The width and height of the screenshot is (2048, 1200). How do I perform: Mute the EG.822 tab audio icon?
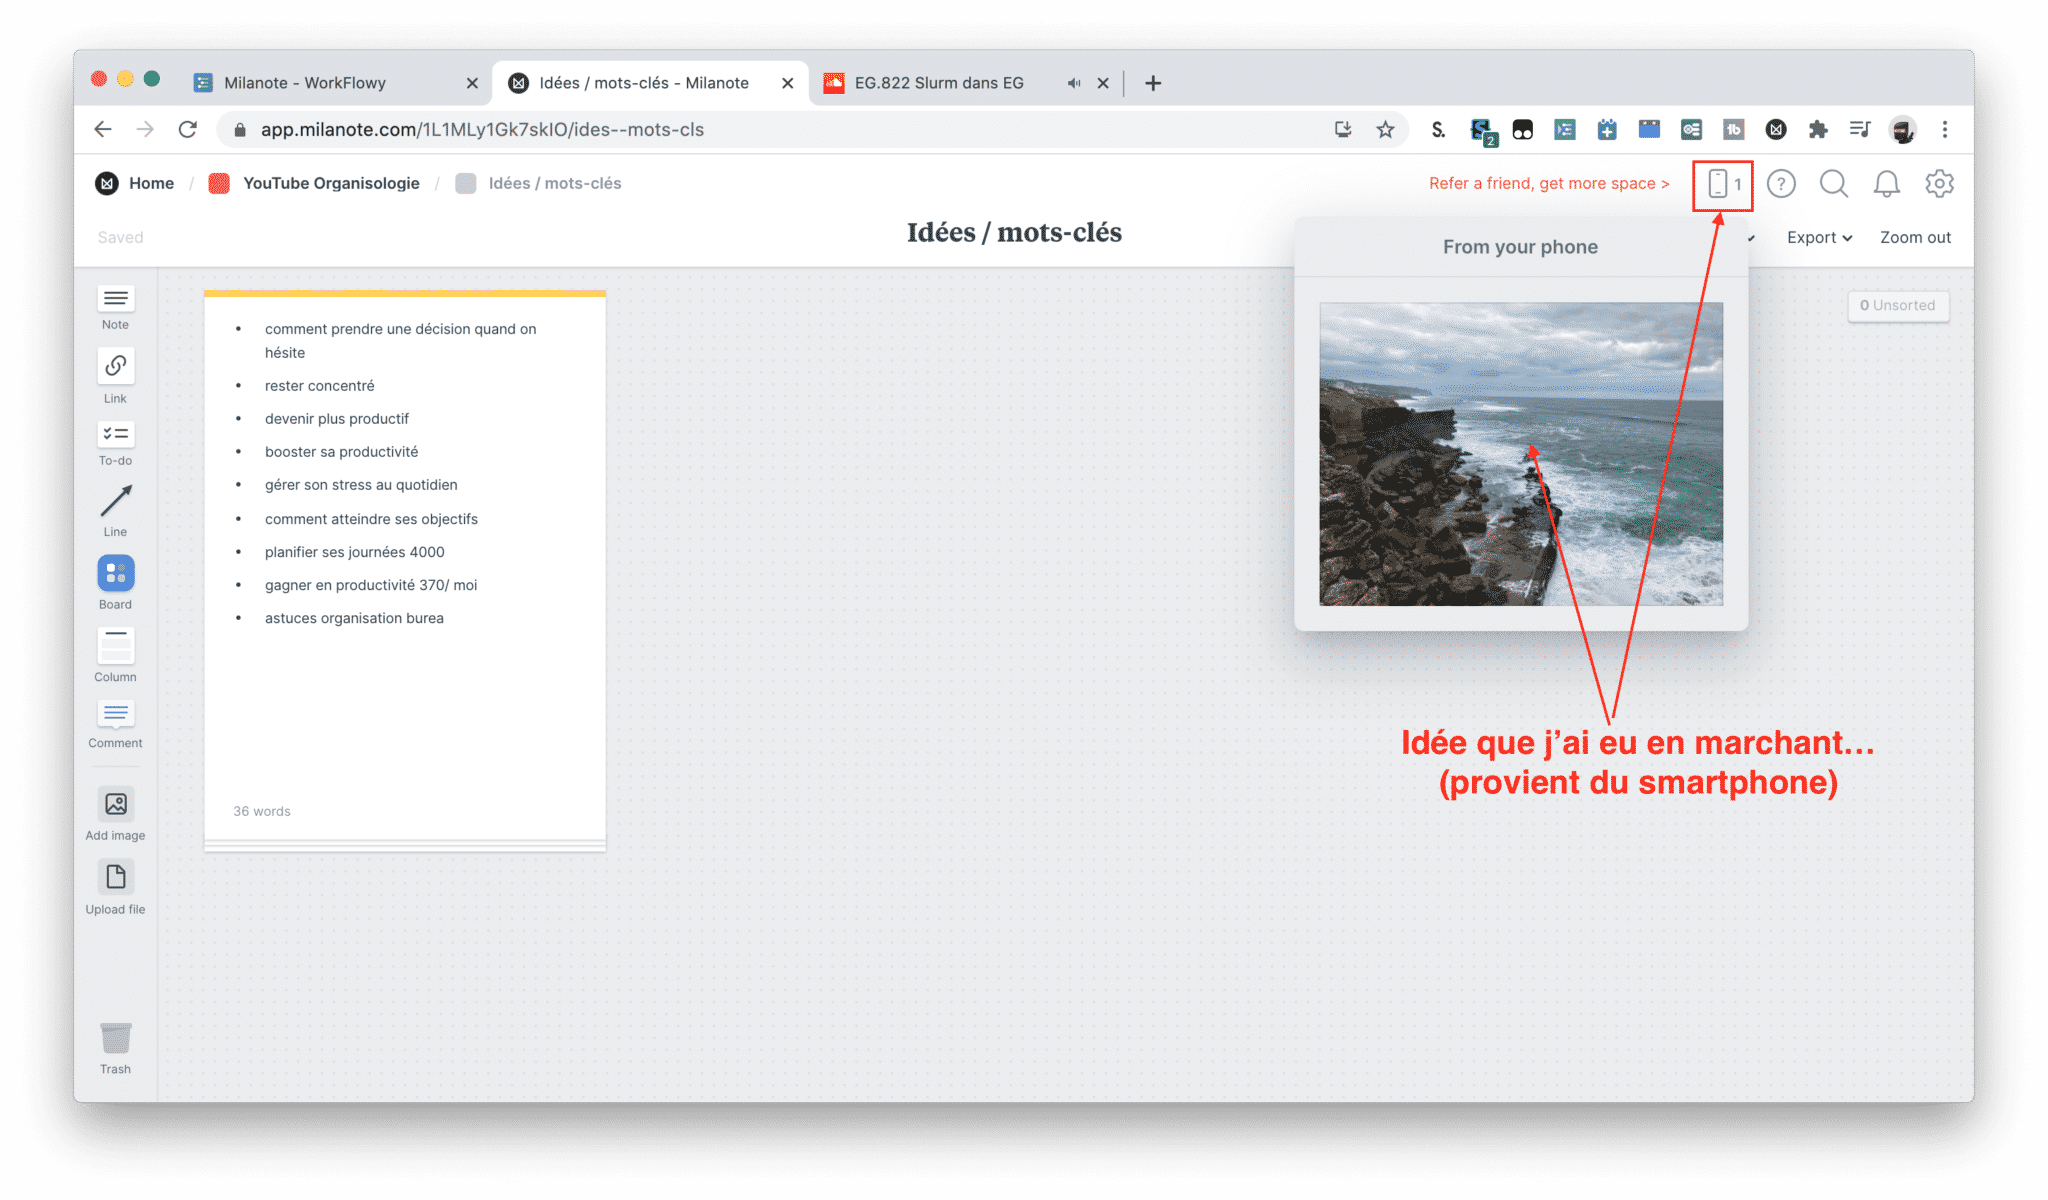pyautogui.click(x=1074, y=83)
